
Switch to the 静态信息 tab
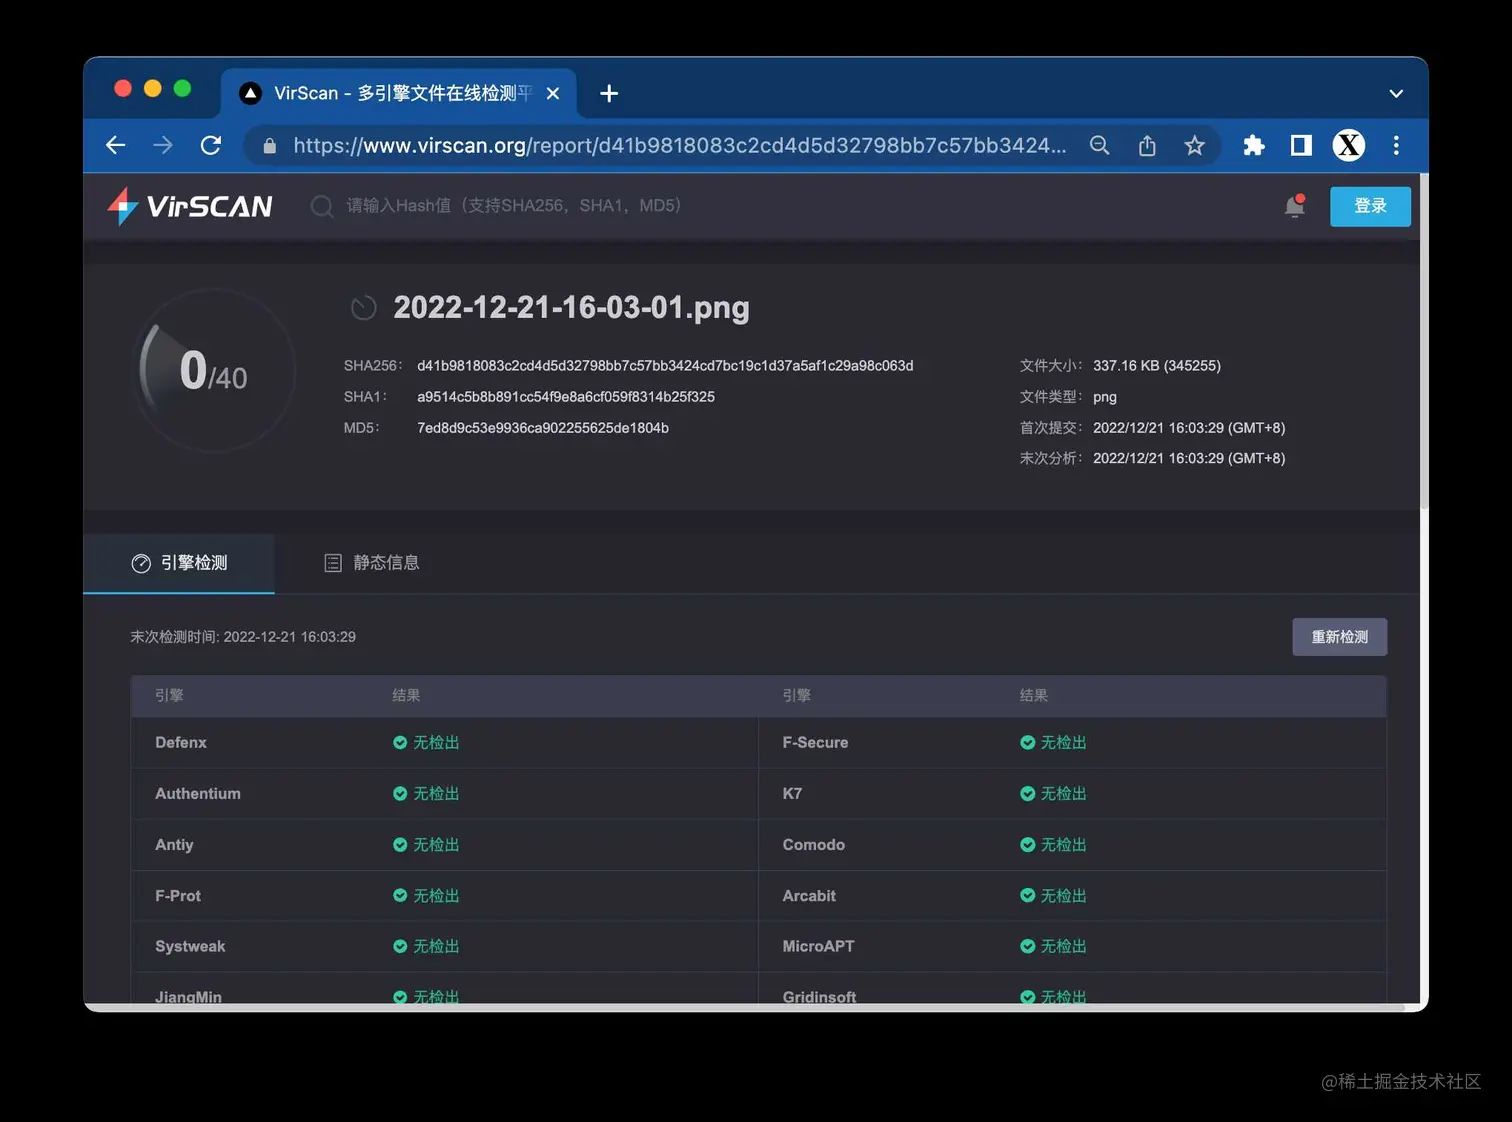pos(372,562)
